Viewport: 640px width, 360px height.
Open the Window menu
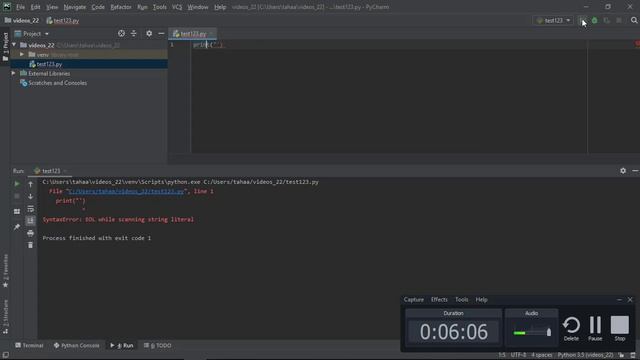click(198, 7)
